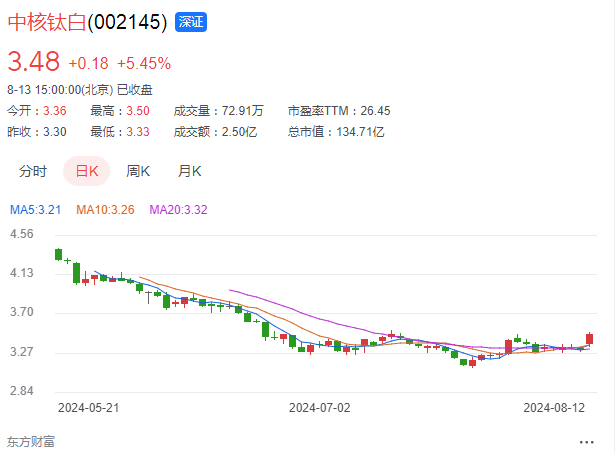This screenshot has height=452, width=615.
Task: Click the 3.27 price axis label
Action: tap(22, 352)
